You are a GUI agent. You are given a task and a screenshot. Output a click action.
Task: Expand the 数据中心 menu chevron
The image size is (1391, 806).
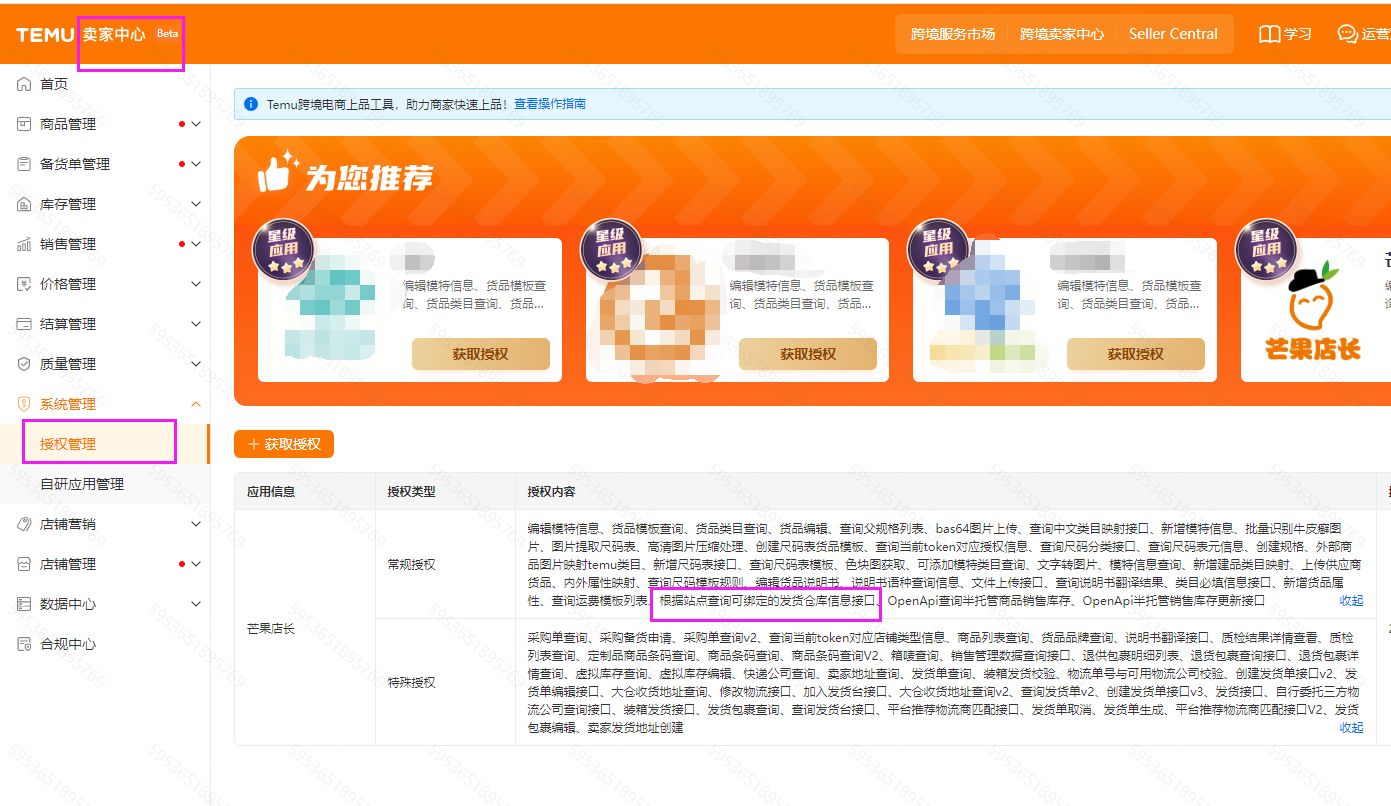tap(196, 604)
